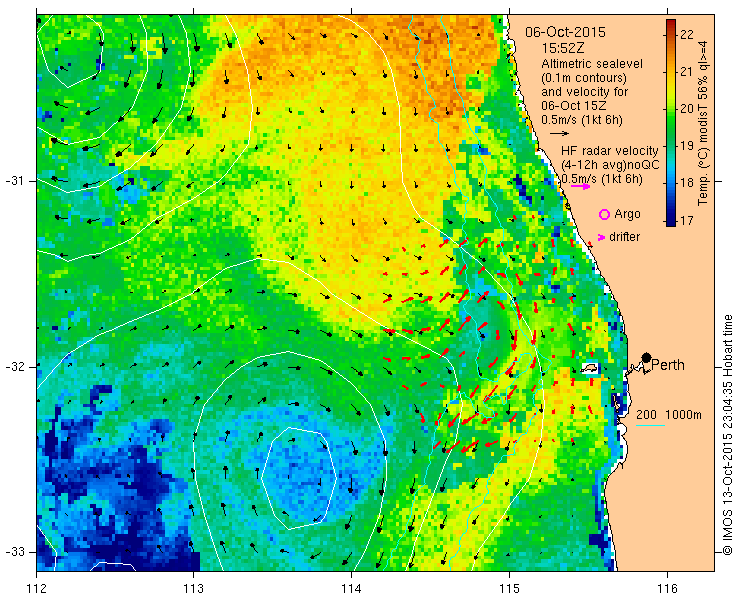Click the longitude axis label 116
740x600 pixels.
tap(667, 588)
